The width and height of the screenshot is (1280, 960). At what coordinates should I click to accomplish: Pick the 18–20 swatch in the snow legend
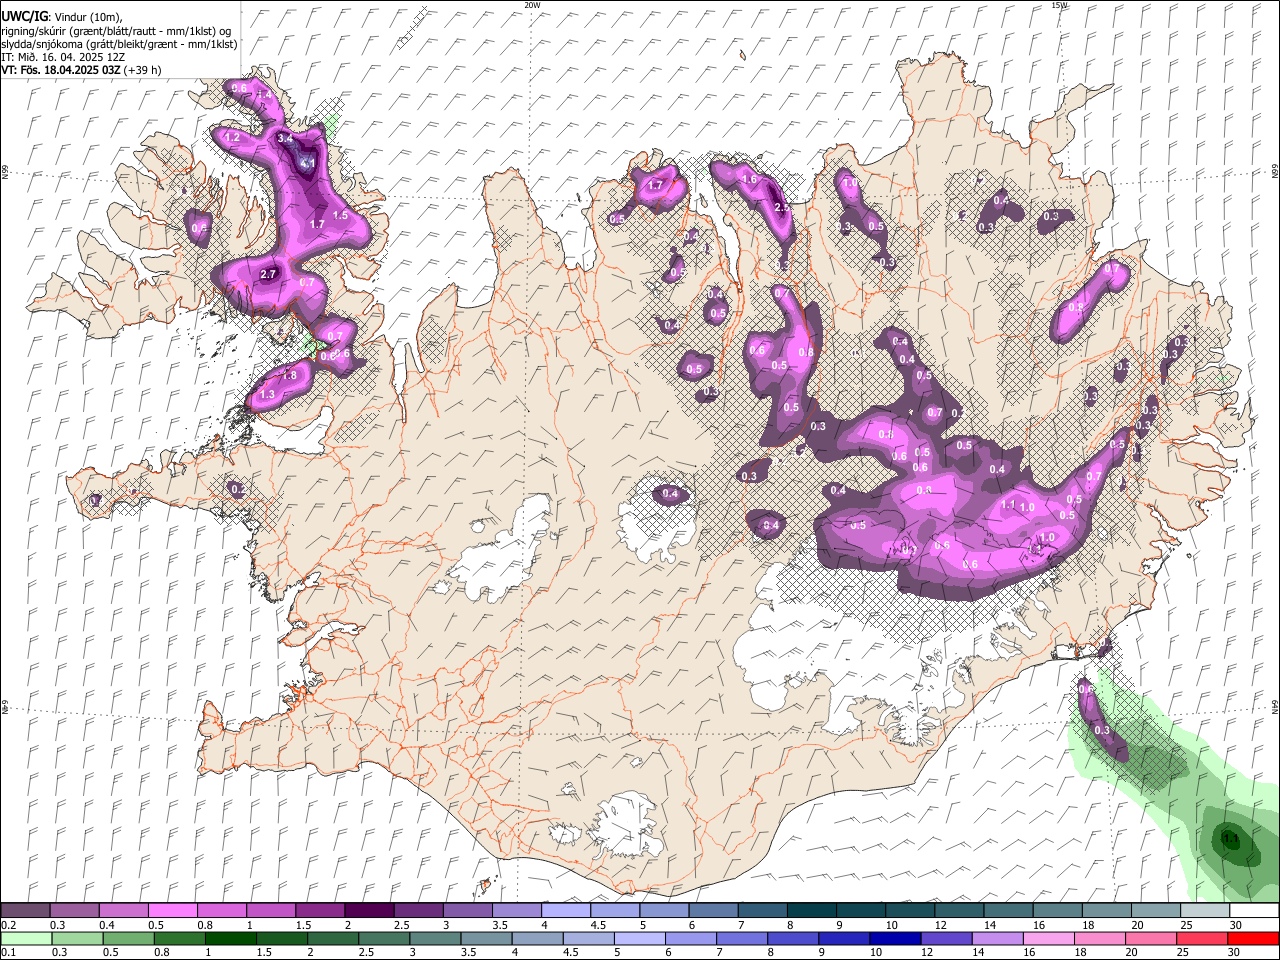(1106, 911)
